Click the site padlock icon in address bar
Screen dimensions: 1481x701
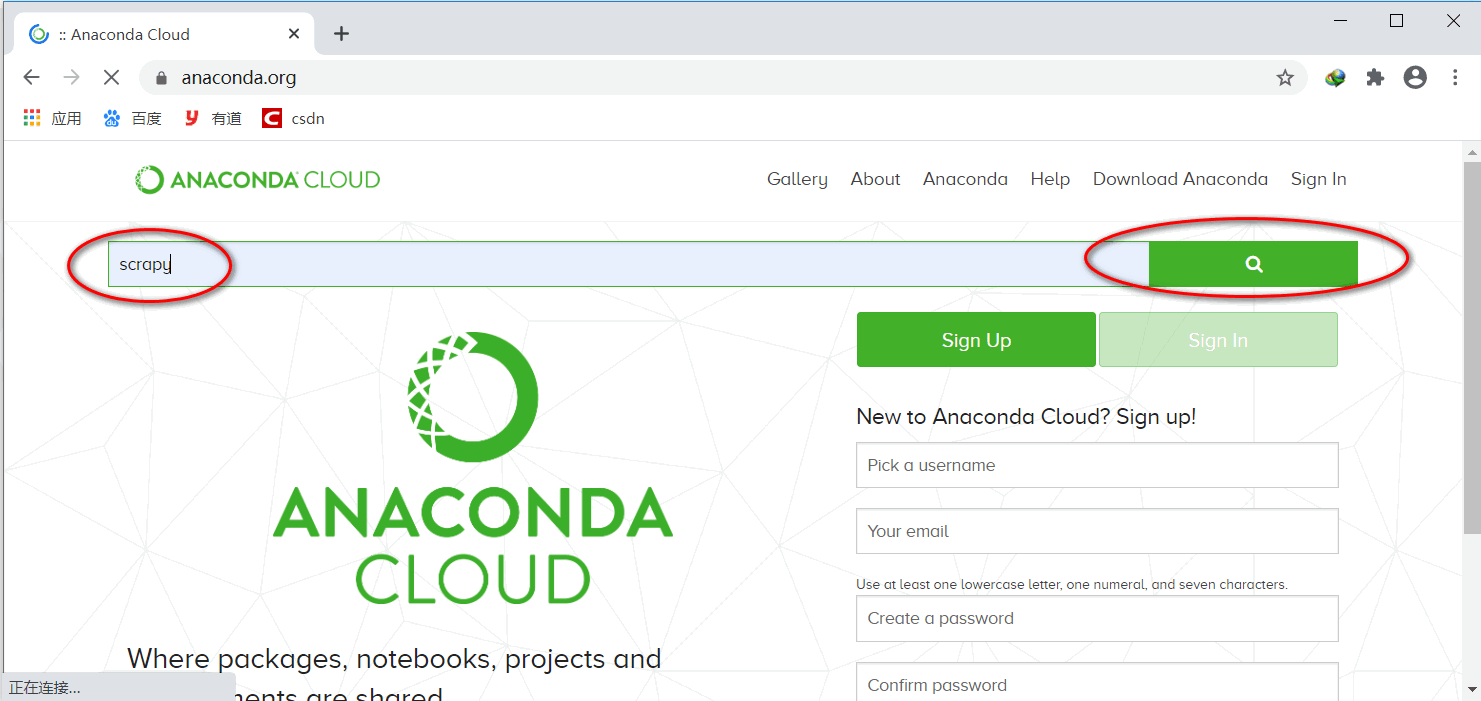point(161,78)
